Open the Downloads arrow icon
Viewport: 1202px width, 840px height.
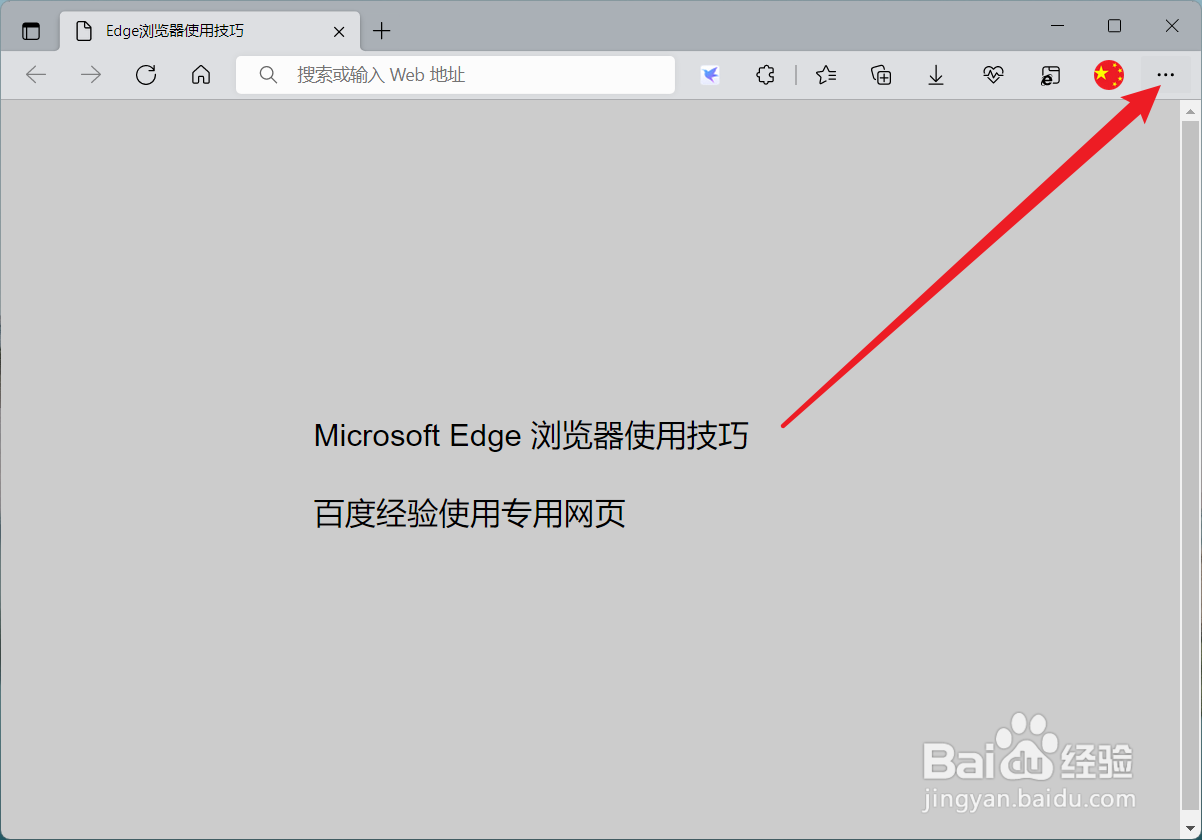coord(936,75)
